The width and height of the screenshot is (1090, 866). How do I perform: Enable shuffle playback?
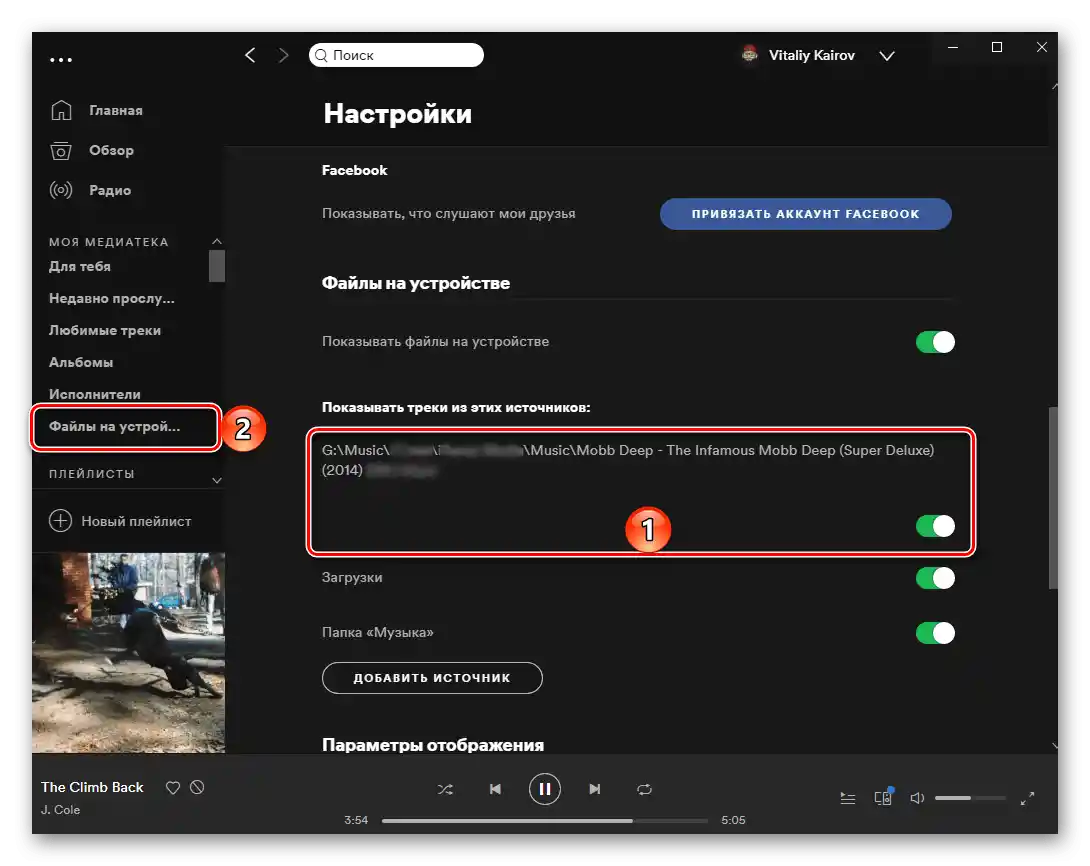[x=445, y=788]
